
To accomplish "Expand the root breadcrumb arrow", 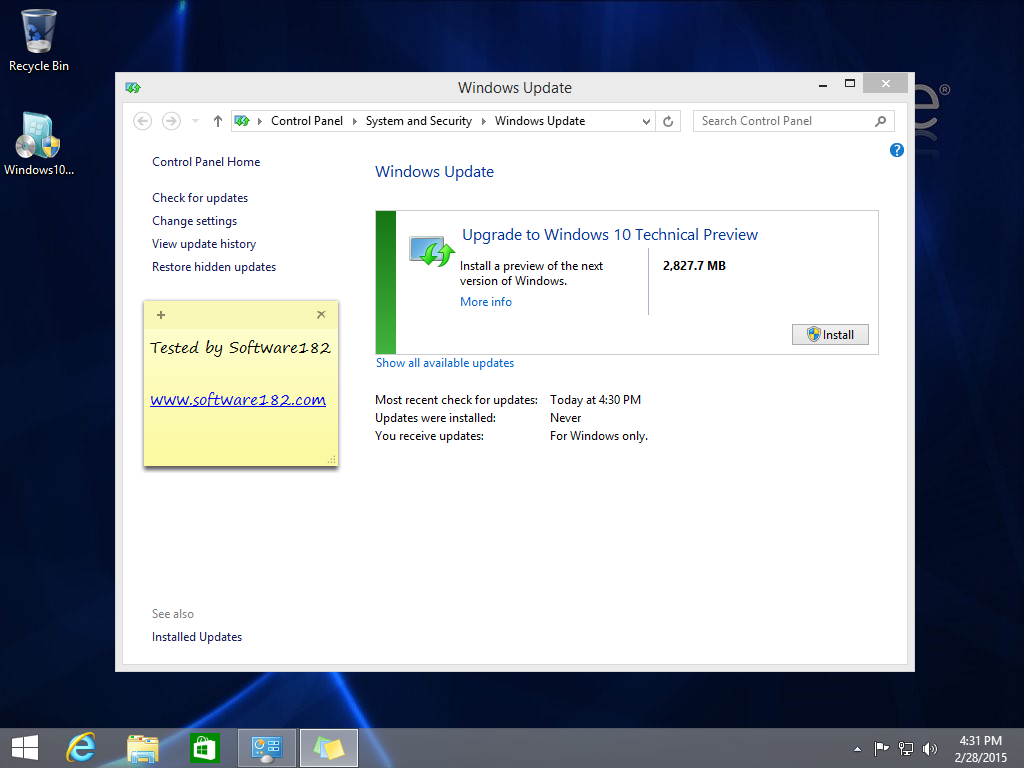I will (x=260, y=121).
